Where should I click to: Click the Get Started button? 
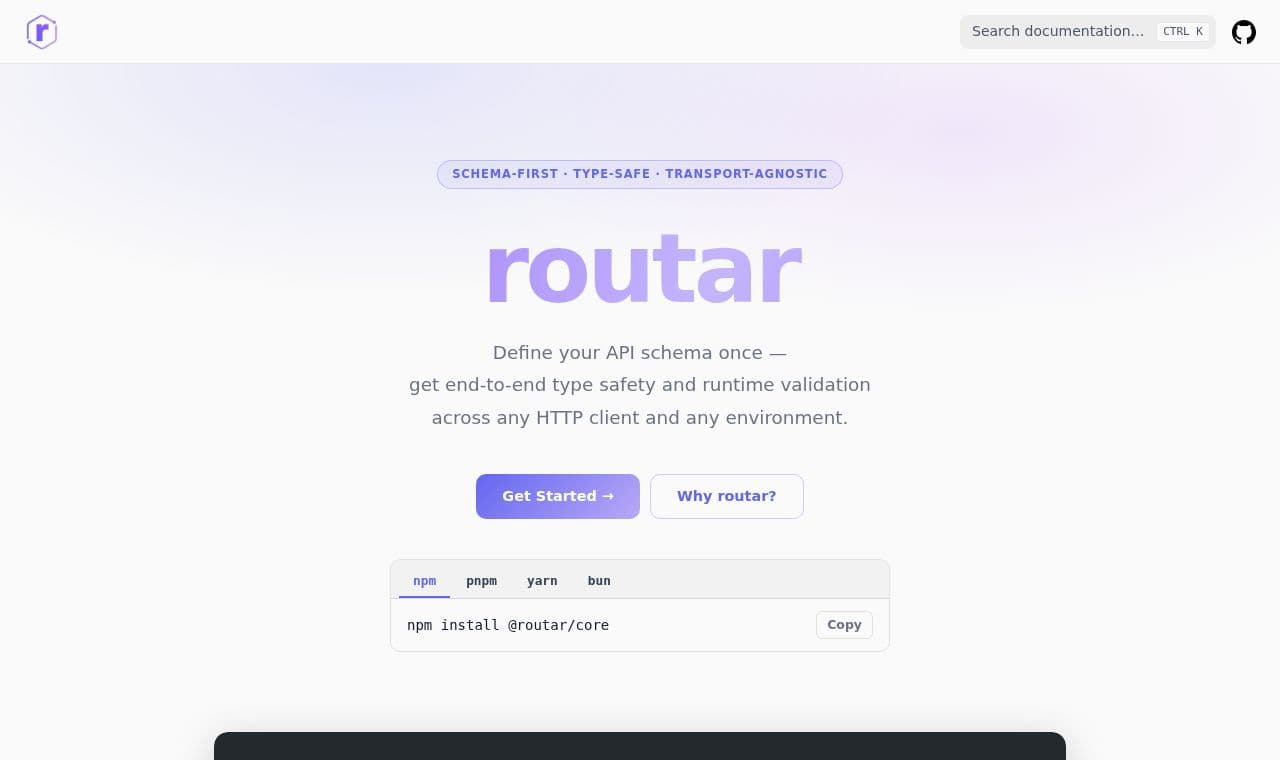[x=558, y=496]
